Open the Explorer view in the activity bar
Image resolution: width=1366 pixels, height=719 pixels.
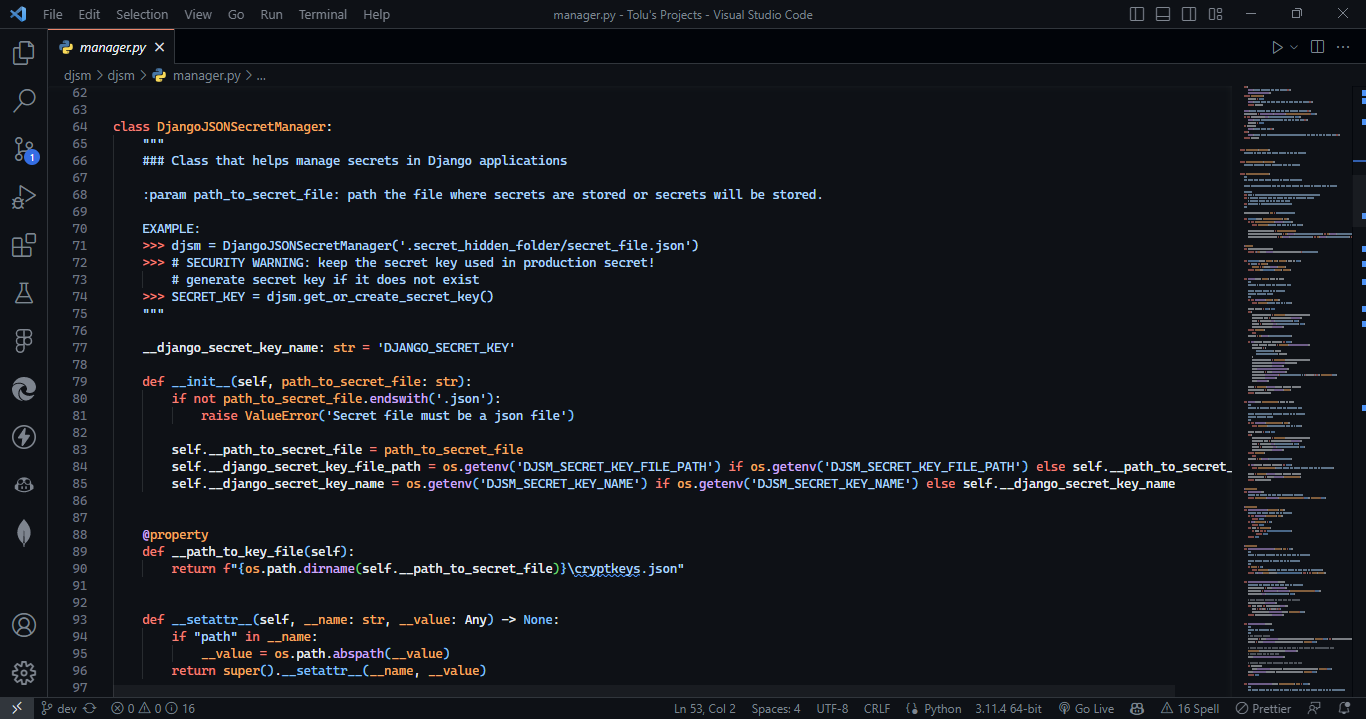[24, 53]
